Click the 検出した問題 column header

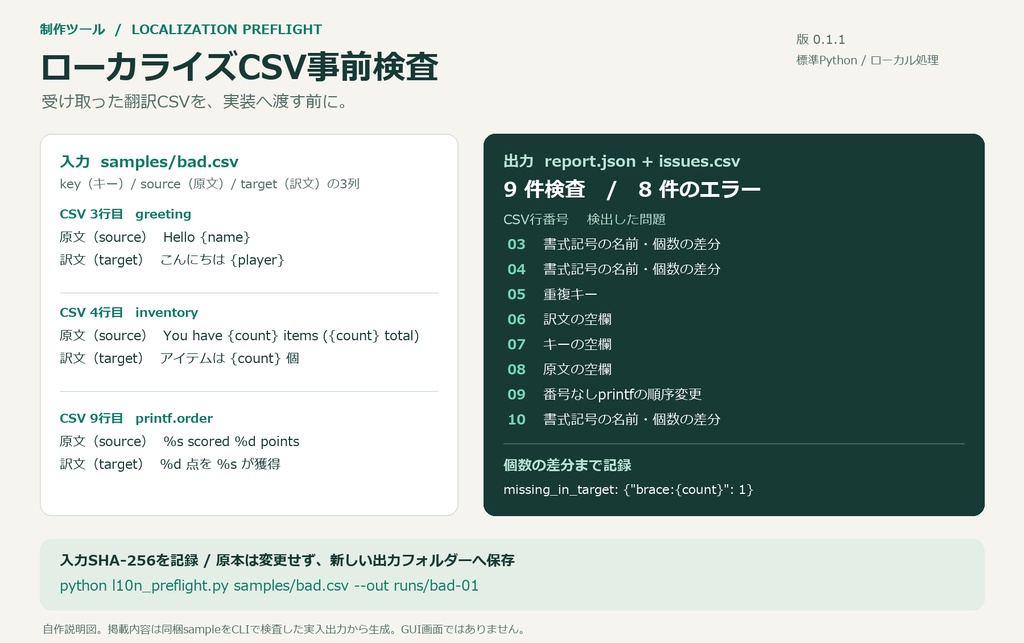[x=626, y=219]
